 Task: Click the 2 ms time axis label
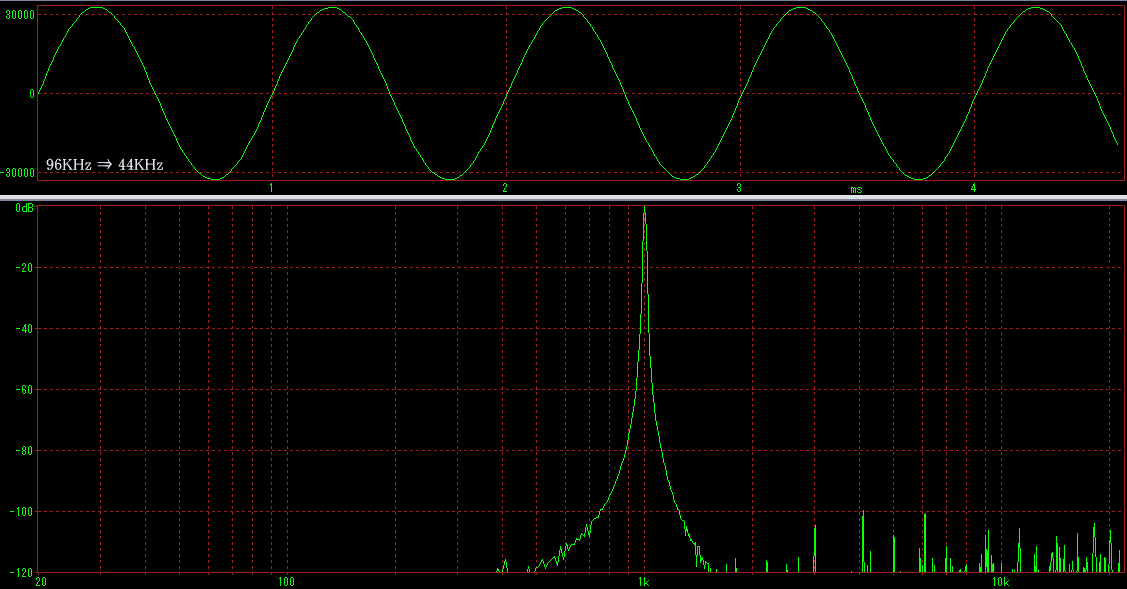point(505,188)
